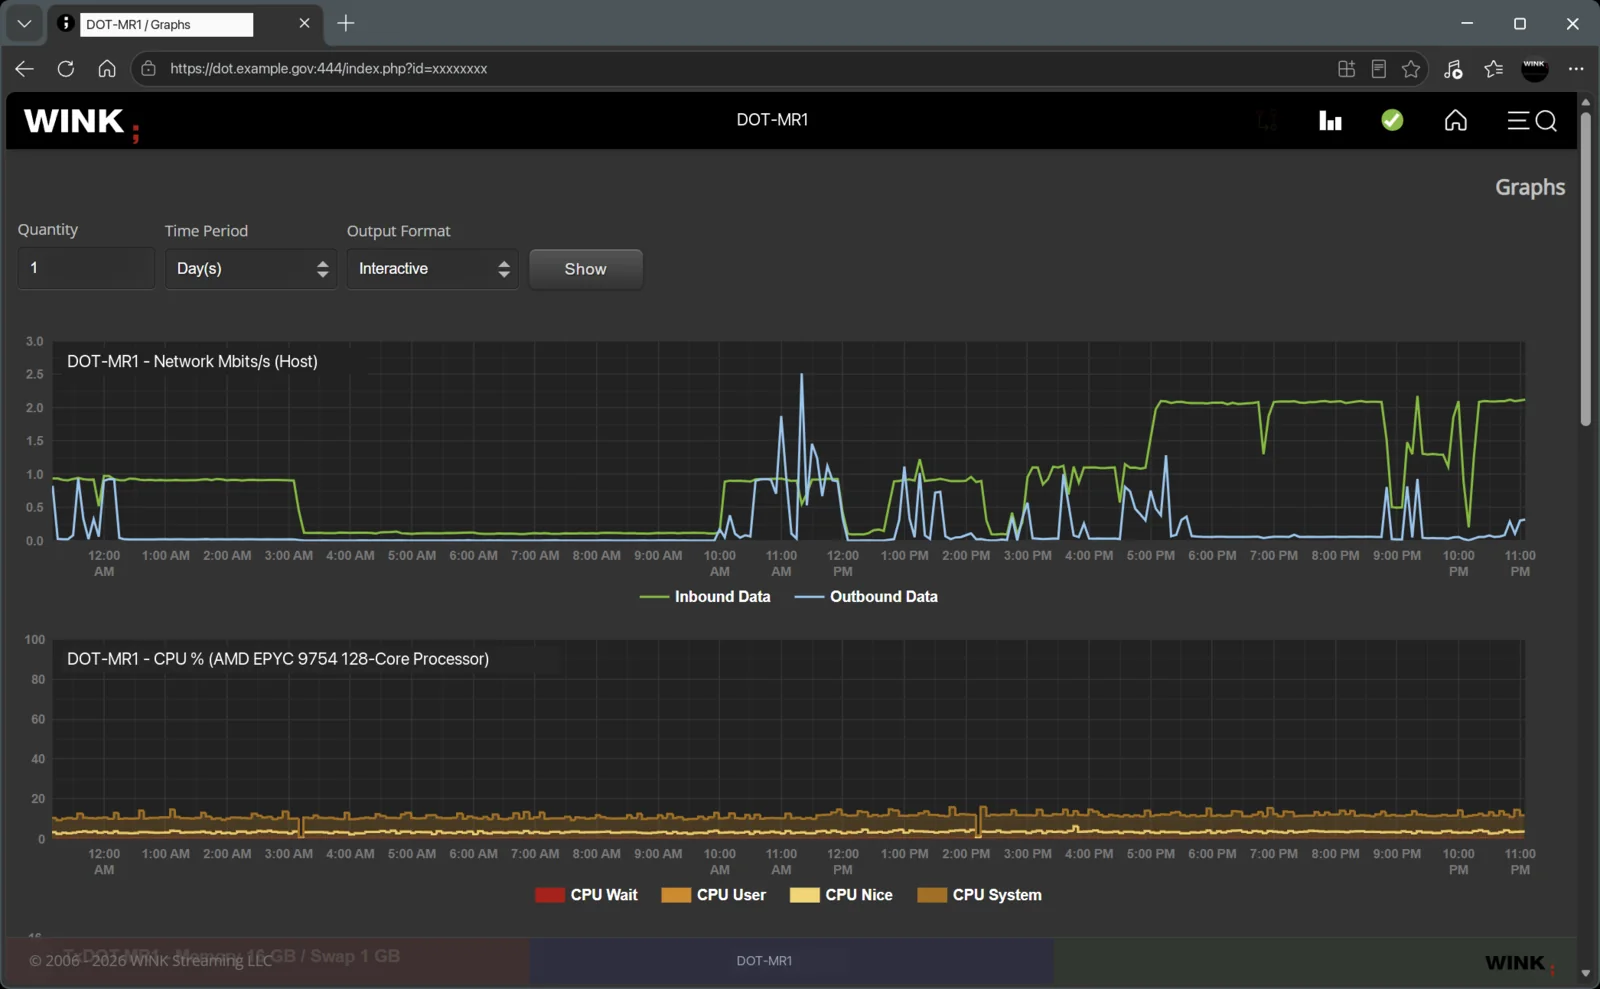Click the Network Mbits/s (Host) chart title

(x=192, y=362)
